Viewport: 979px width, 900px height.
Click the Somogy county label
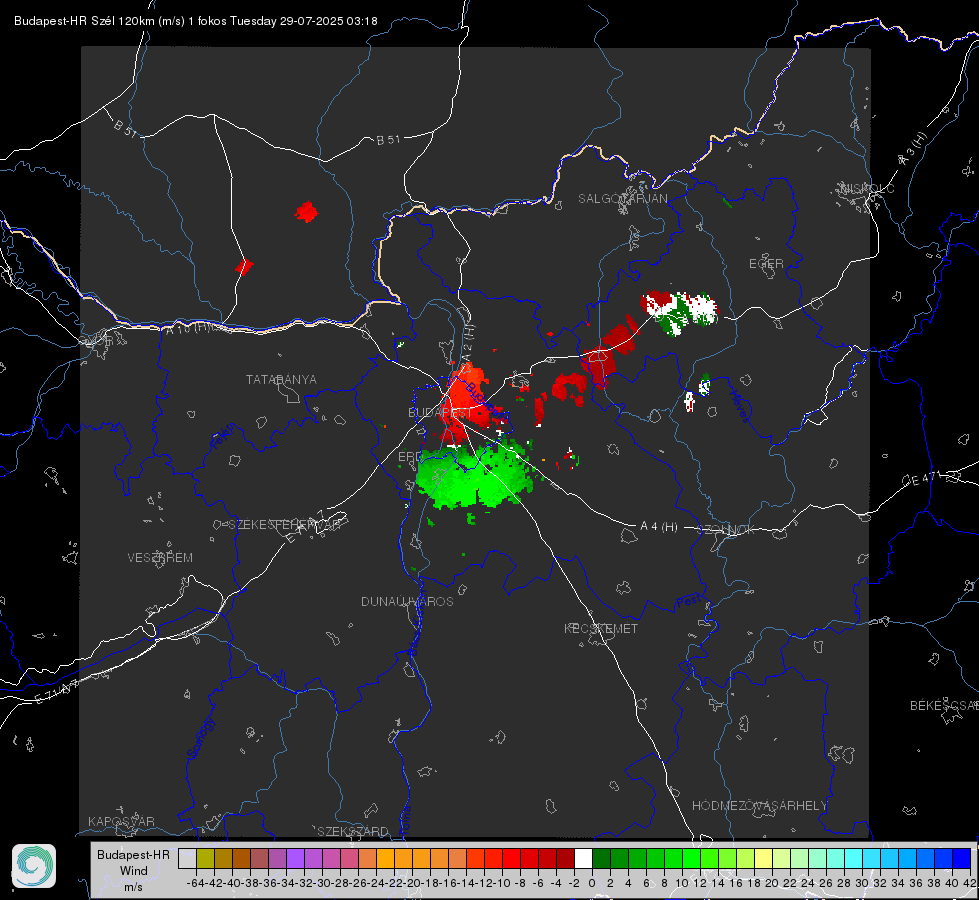pyautogui.click(x=200, y=738)
